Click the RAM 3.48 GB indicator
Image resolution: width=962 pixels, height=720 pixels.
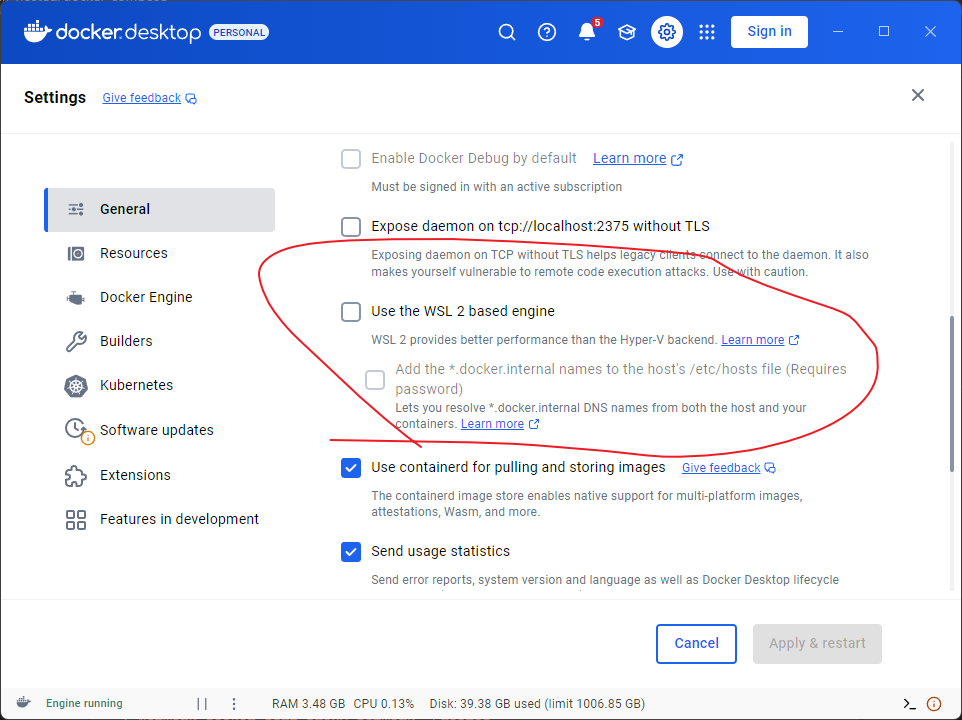(308, 704)
